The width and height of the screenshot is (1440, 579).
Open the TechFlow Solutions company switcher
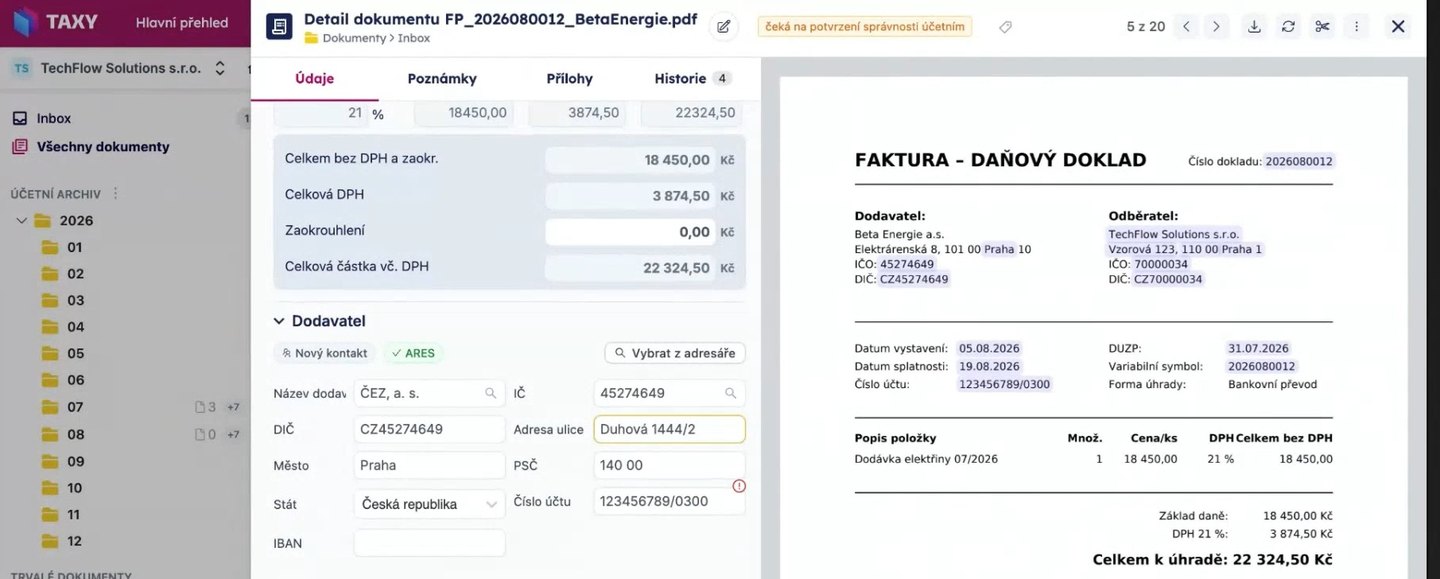(120, 68)
